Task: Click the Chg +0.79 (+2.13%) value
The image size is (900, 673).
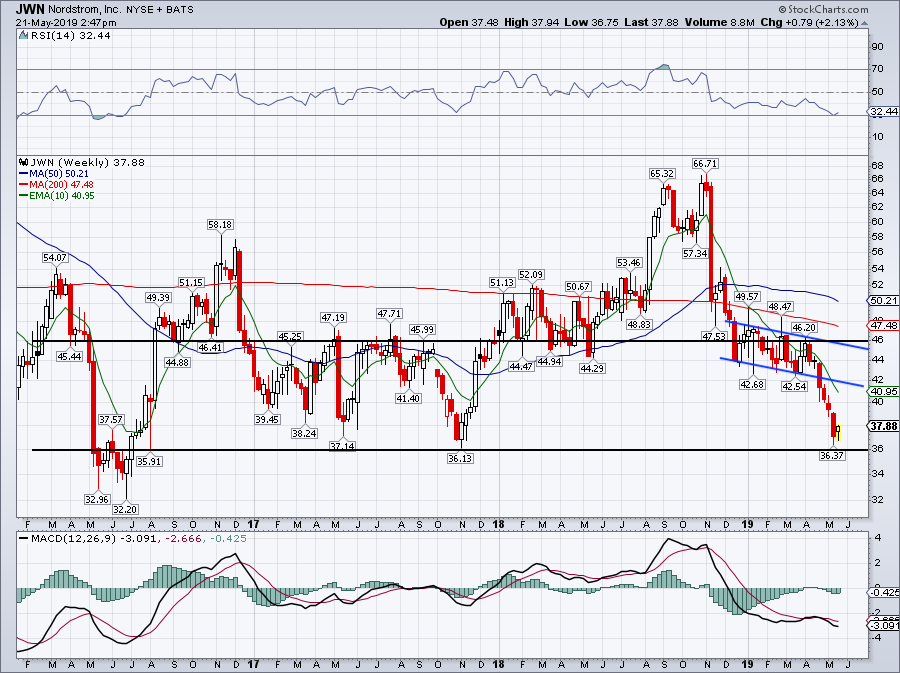Action: point(809,22)
